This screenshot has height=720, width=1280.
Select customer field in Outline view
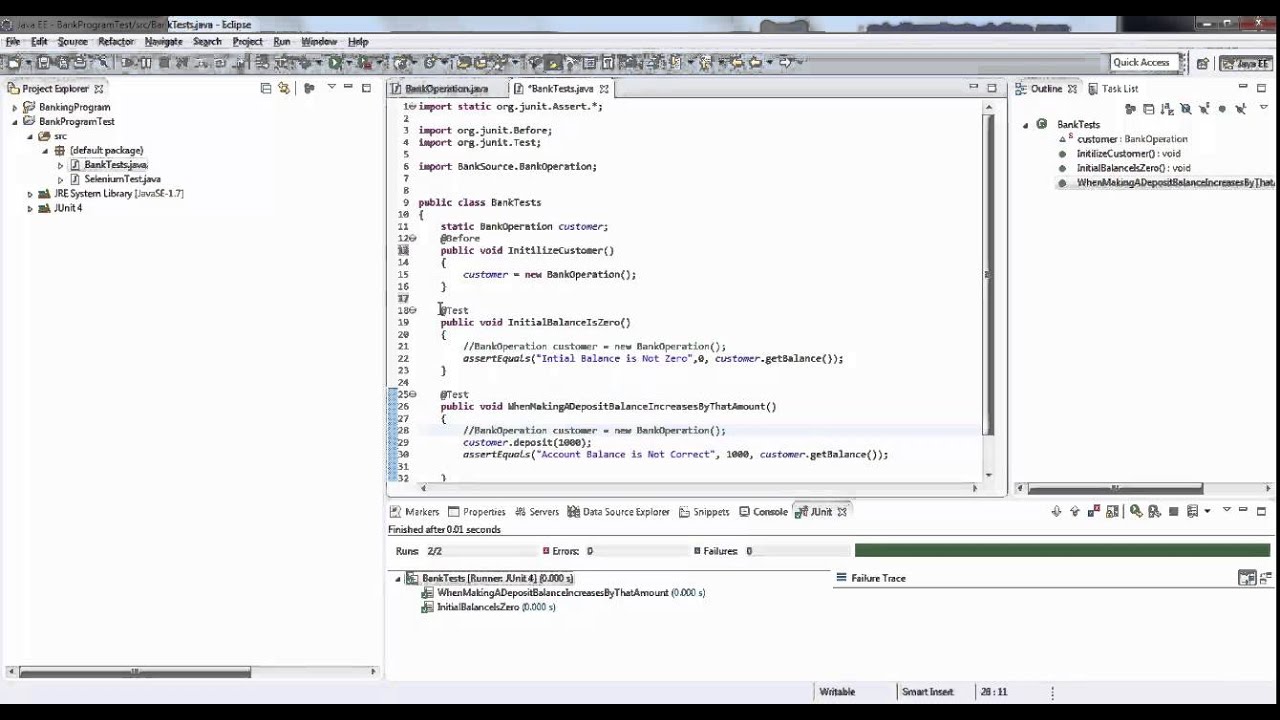tap(1132, 140)
